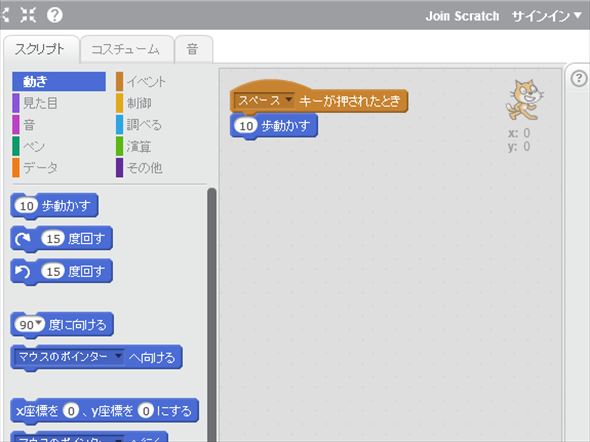Click the clockwise rotate arrow icon
Image resolution: width=590 pixels, height=442 pixels.
(x=23, y=239)
